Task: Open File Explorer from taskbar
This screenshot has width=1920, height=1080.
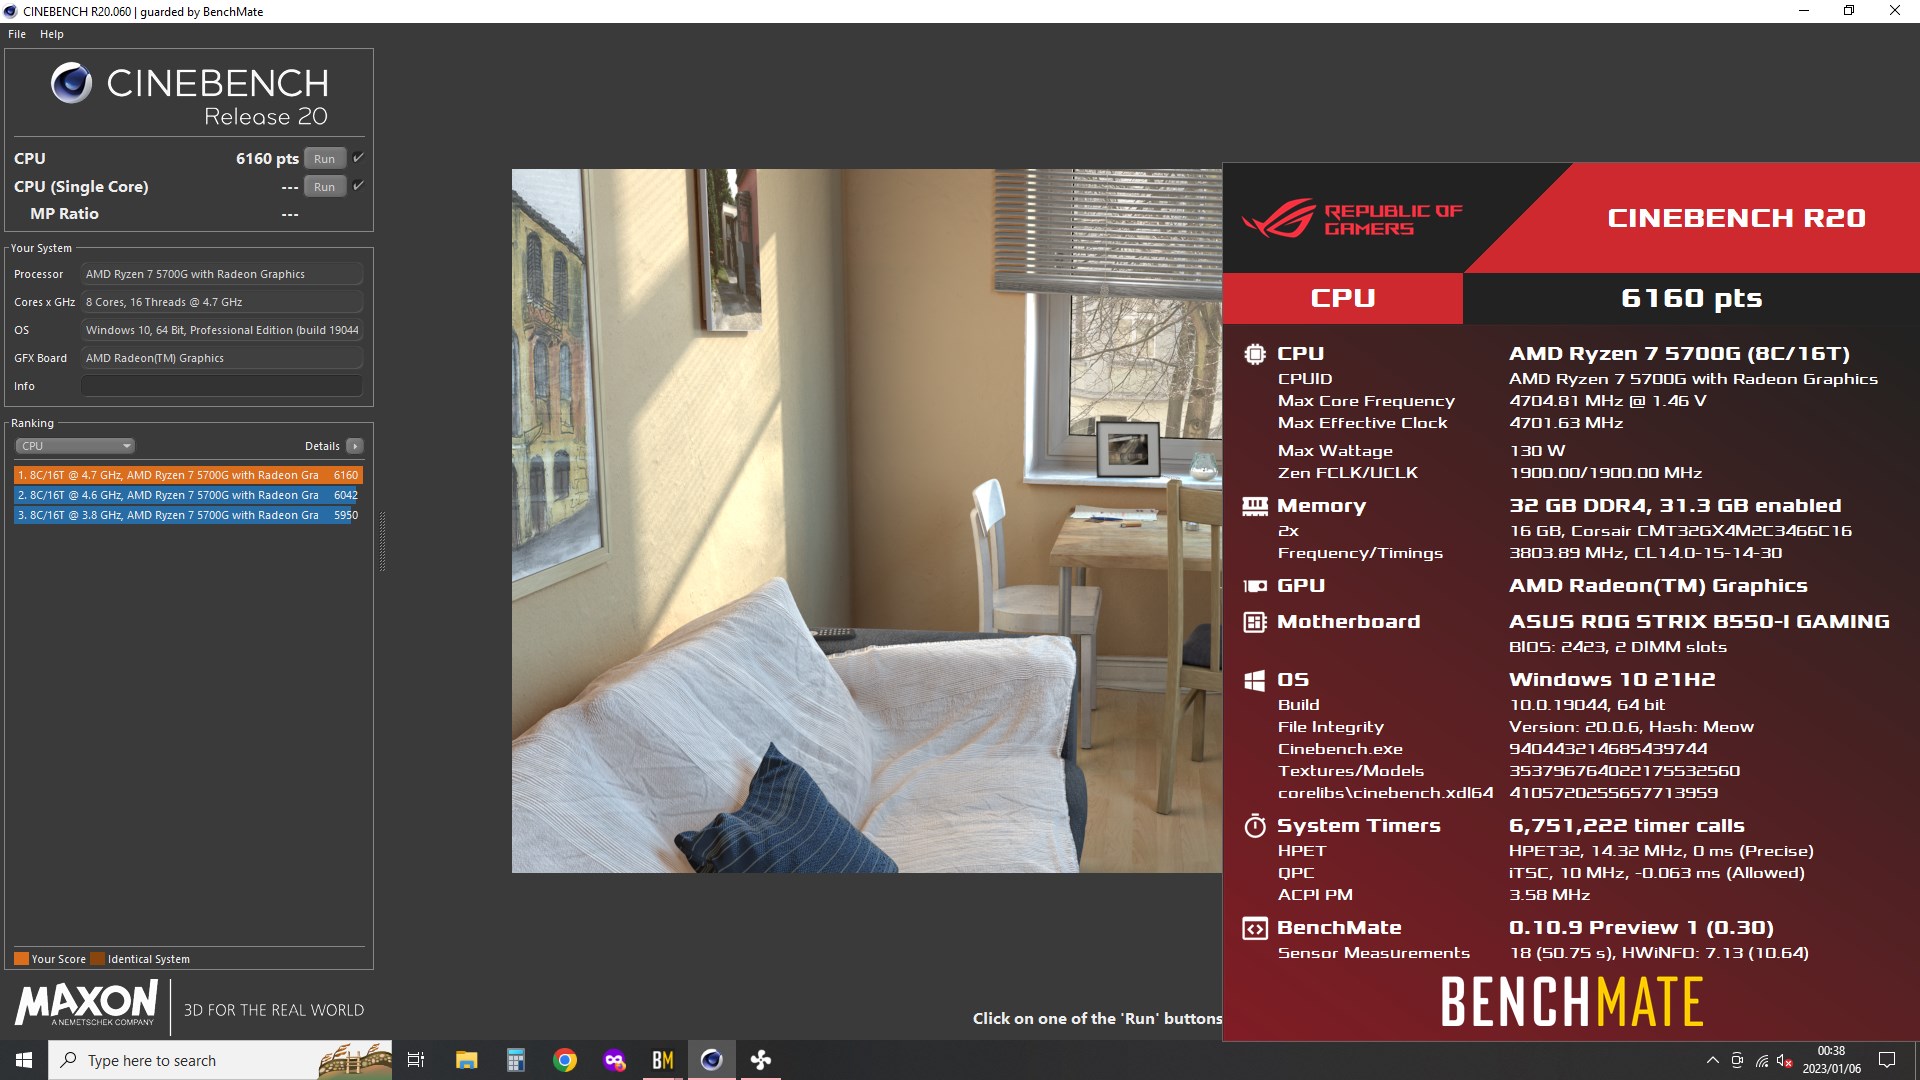Action: [466, 1060]
